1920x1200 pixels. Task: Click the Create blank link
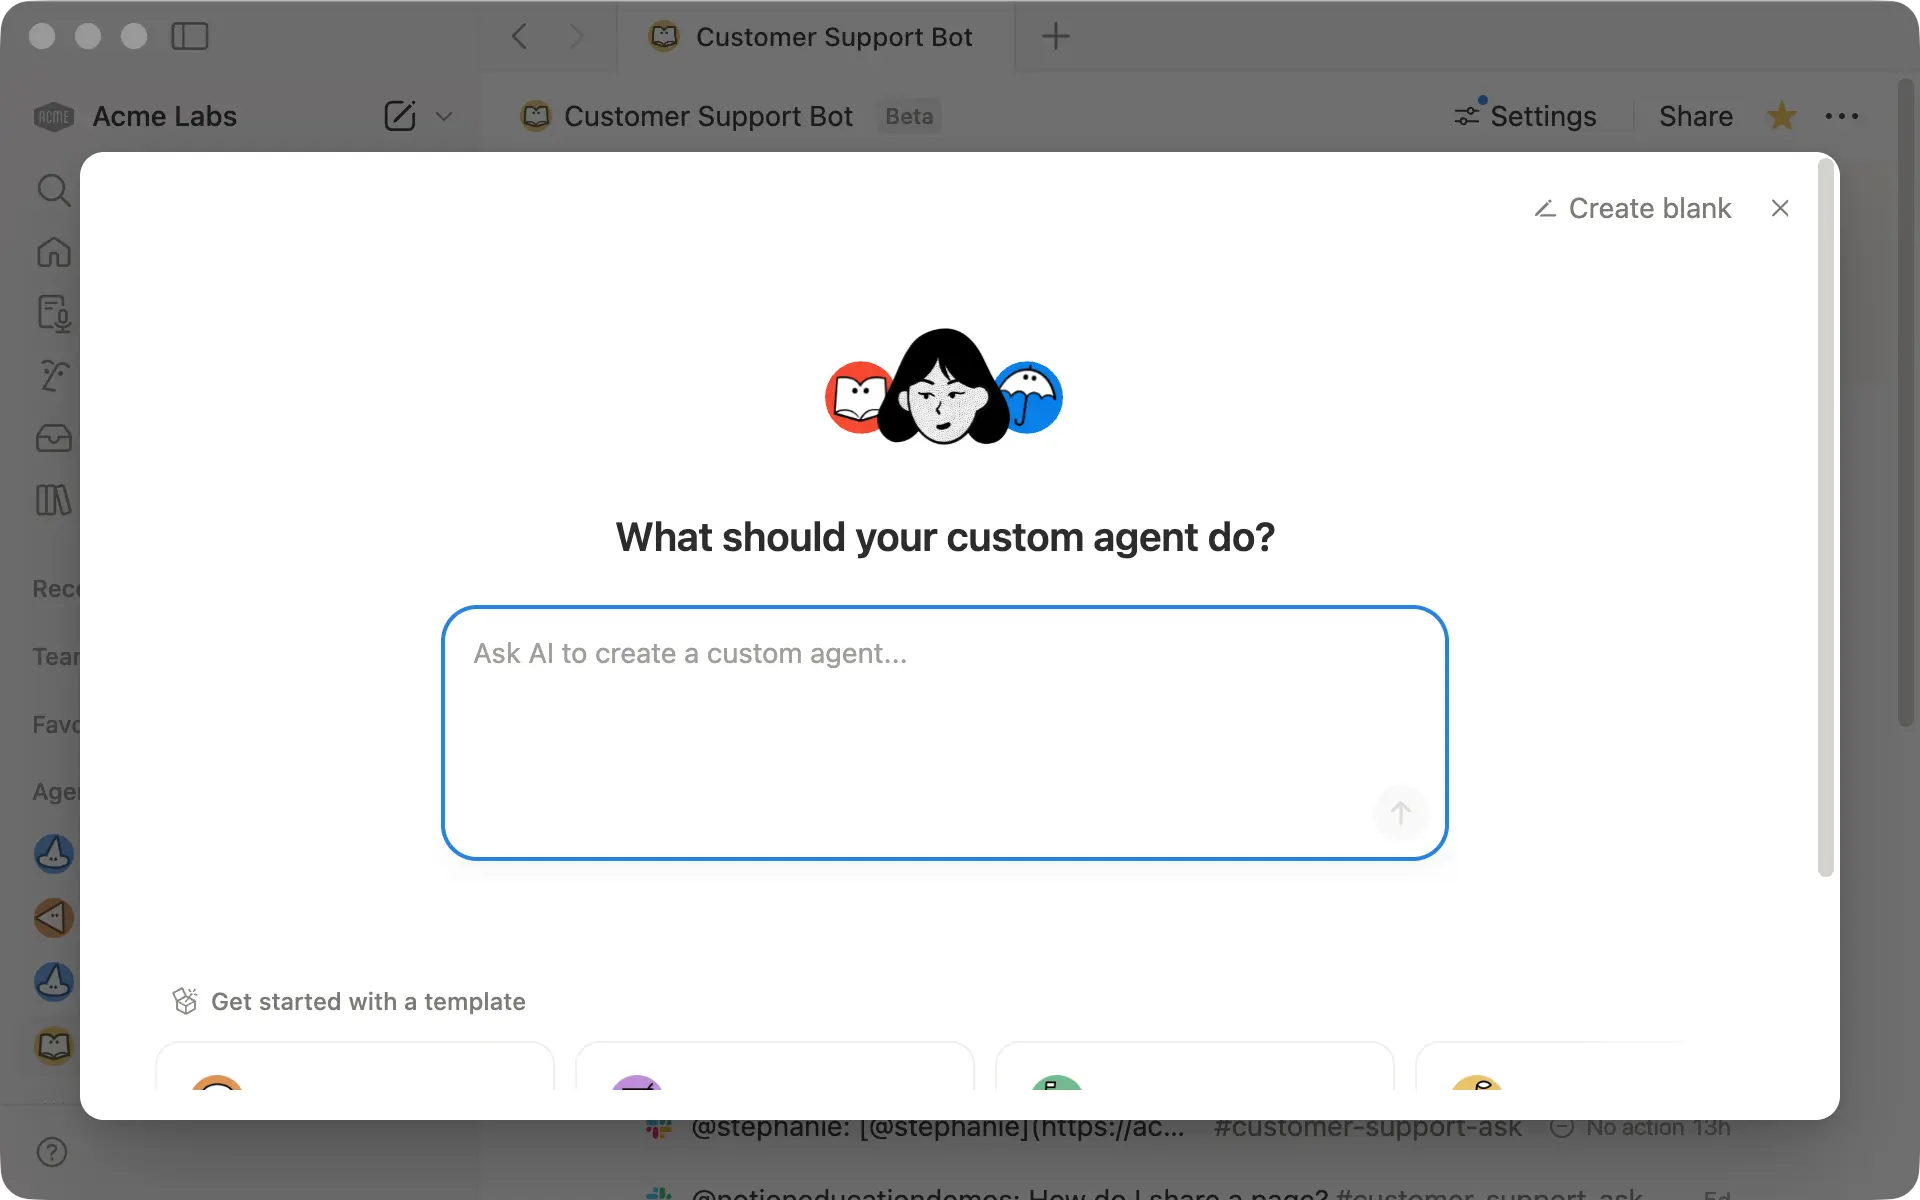tap(1650, 208)
